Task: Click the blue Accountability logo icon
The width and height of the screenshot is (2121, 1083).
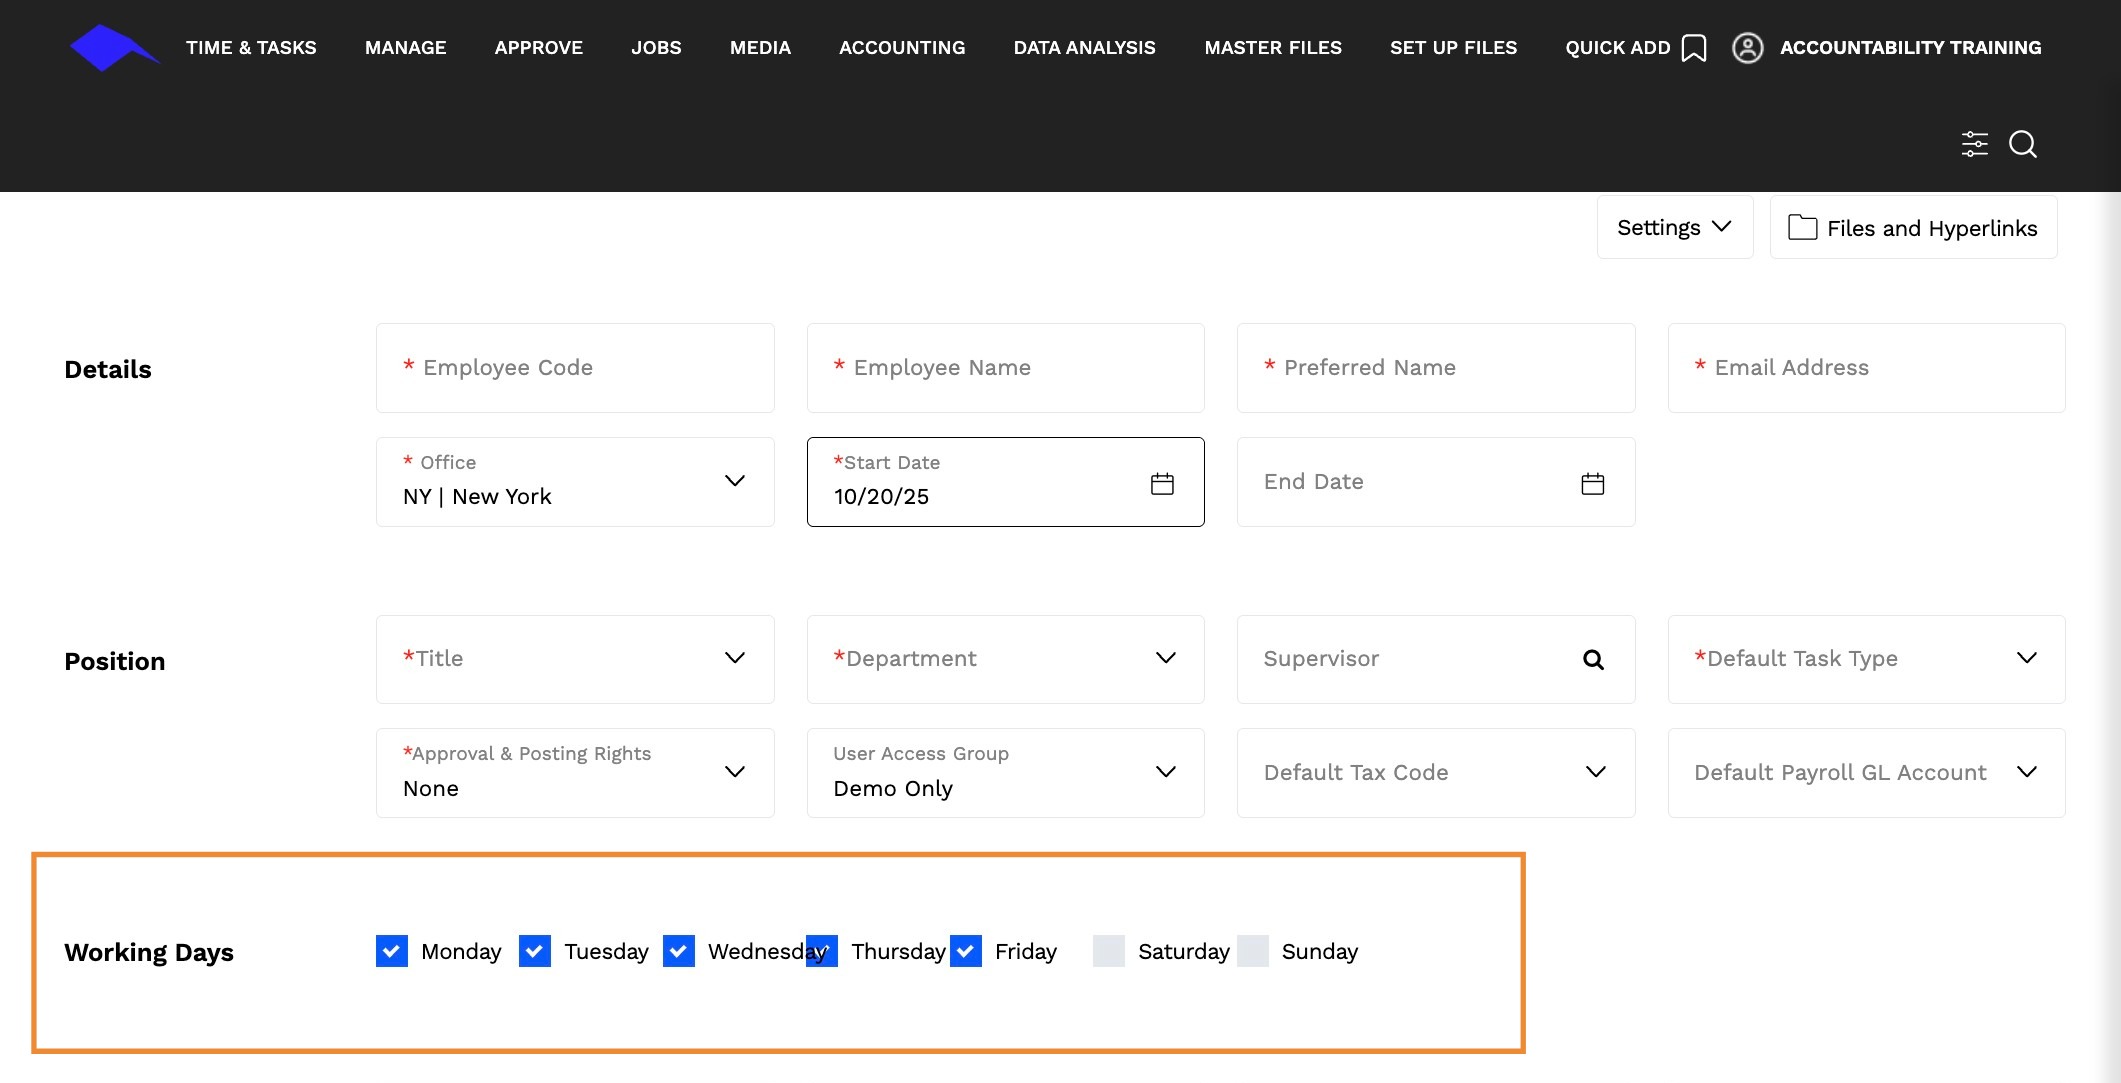Action: click(114, 48)
